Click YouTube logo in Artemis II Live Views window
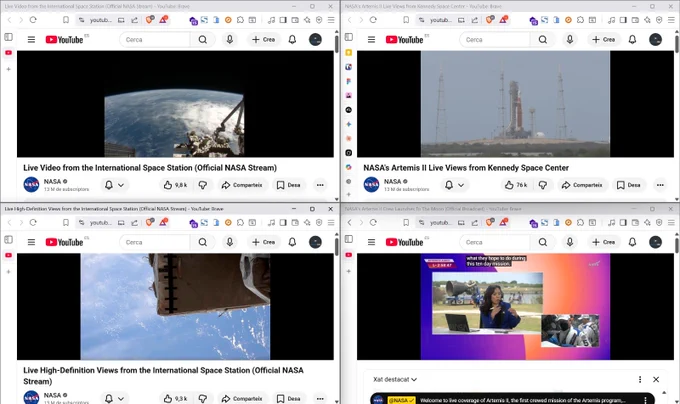The image size is (680, 404). 404,39
